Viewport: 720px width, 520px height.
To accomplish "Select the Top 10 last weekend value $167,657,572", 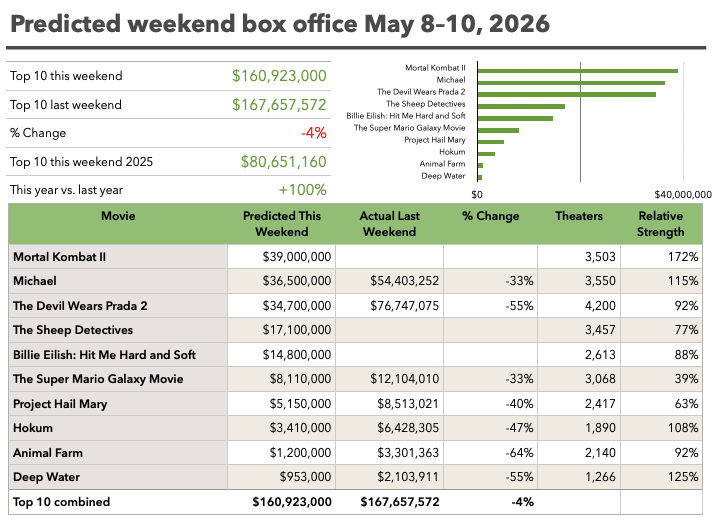I will point(279,105).
